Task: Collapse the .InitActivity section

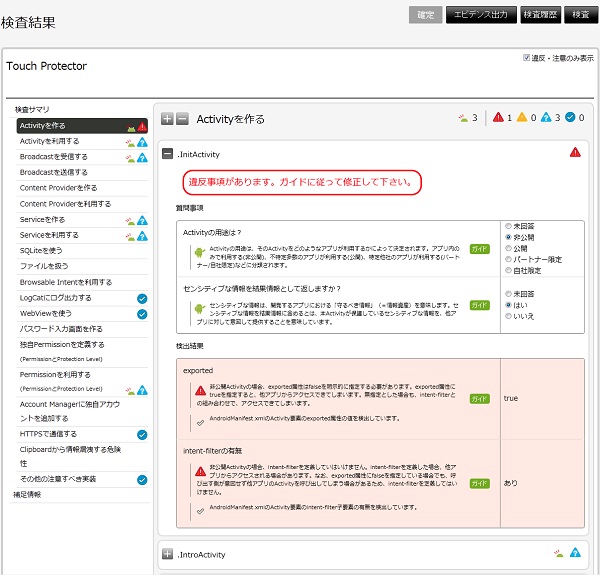Action: [x=167, y=154]
